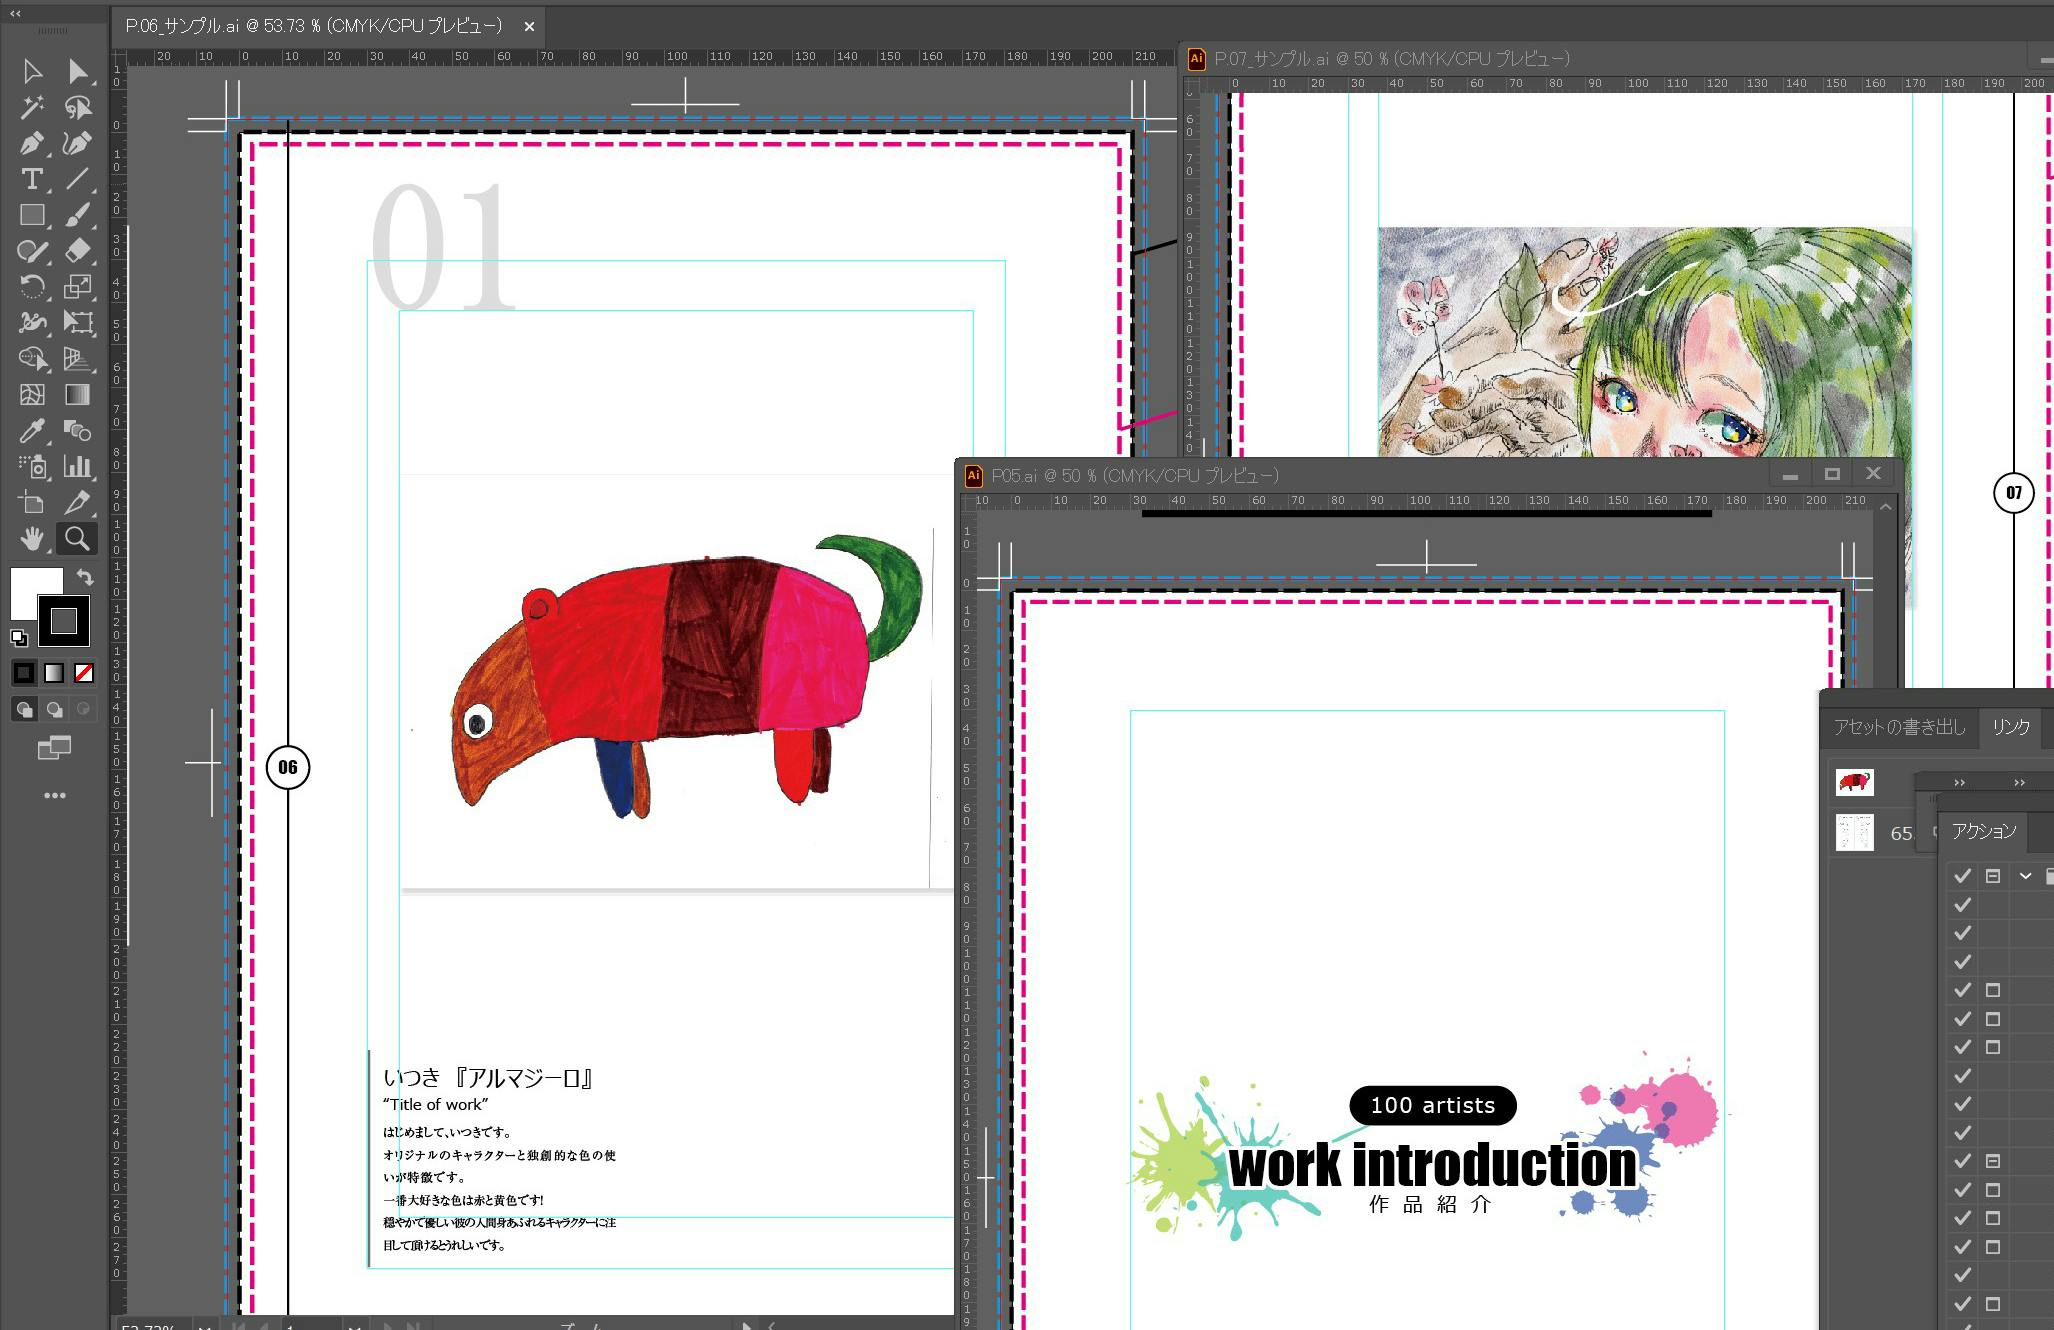Select the Hand tool
The height and width of the screenshot is (1330, 2054).
pos(32,539)
